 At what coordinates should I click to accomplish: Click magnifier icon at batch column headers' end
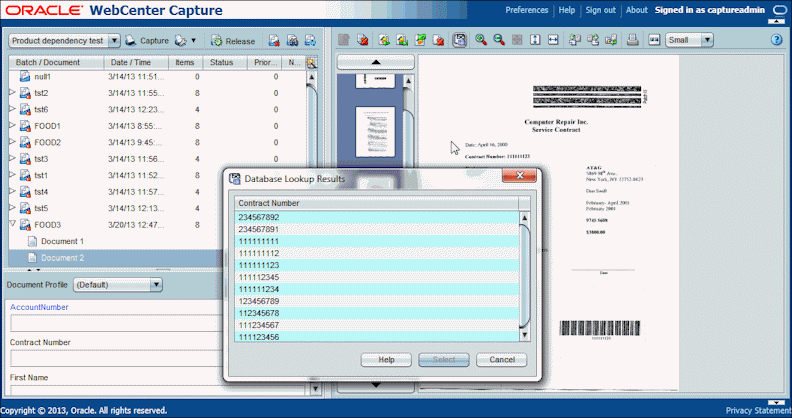(312, 63)
